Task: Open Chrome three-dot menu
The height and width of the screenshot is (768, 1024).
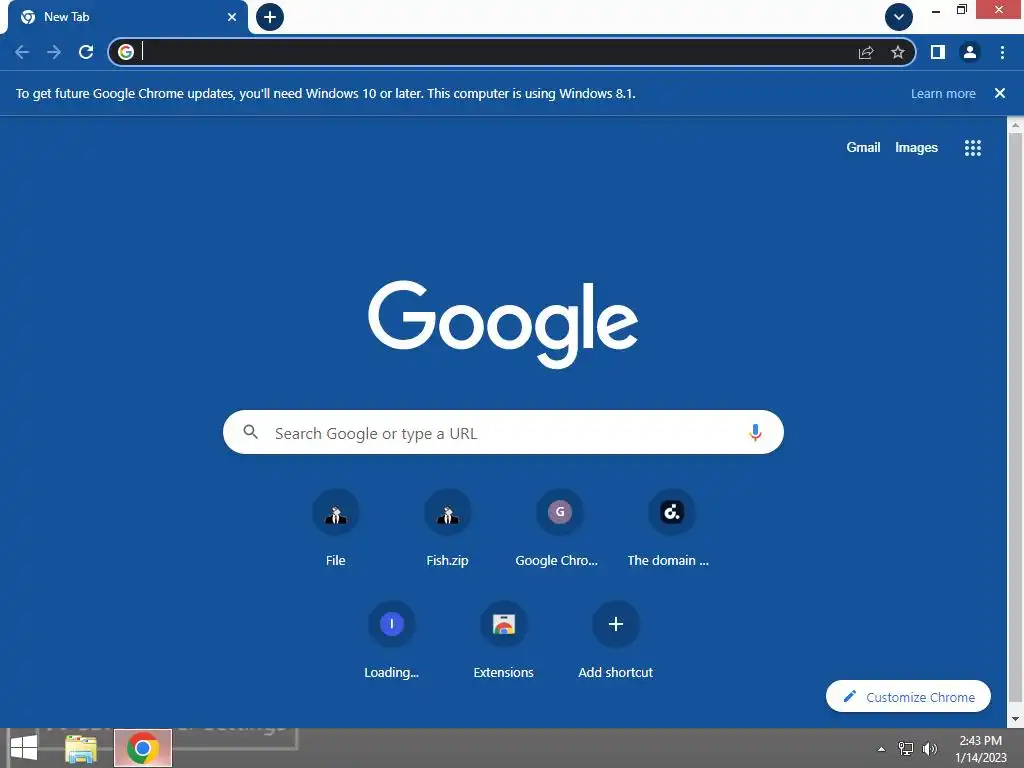Action: coord(1002,52)
